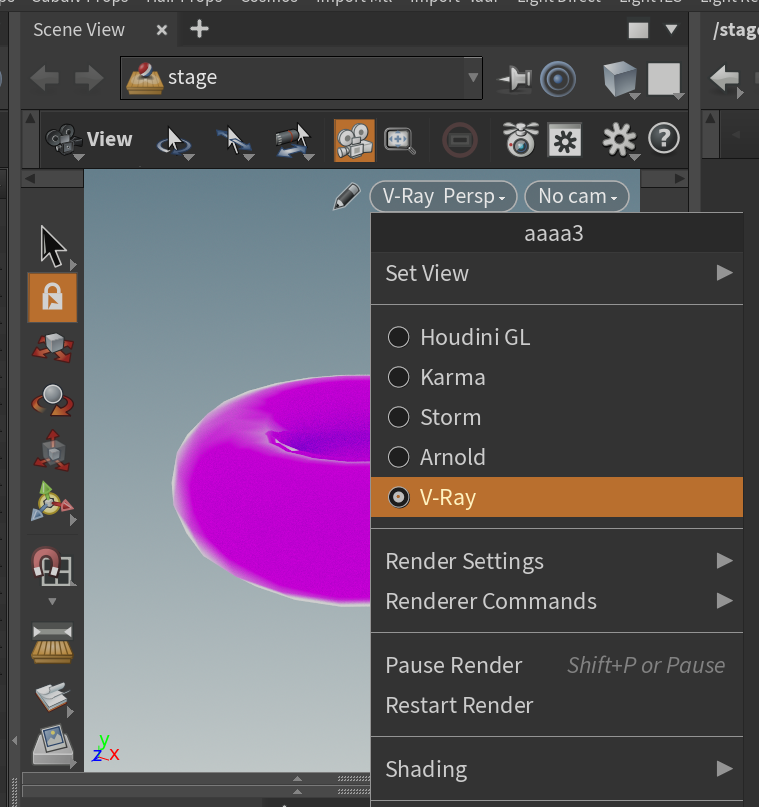Add a new pane tab with plus
The image size is (759, 807).
(199, 29)
